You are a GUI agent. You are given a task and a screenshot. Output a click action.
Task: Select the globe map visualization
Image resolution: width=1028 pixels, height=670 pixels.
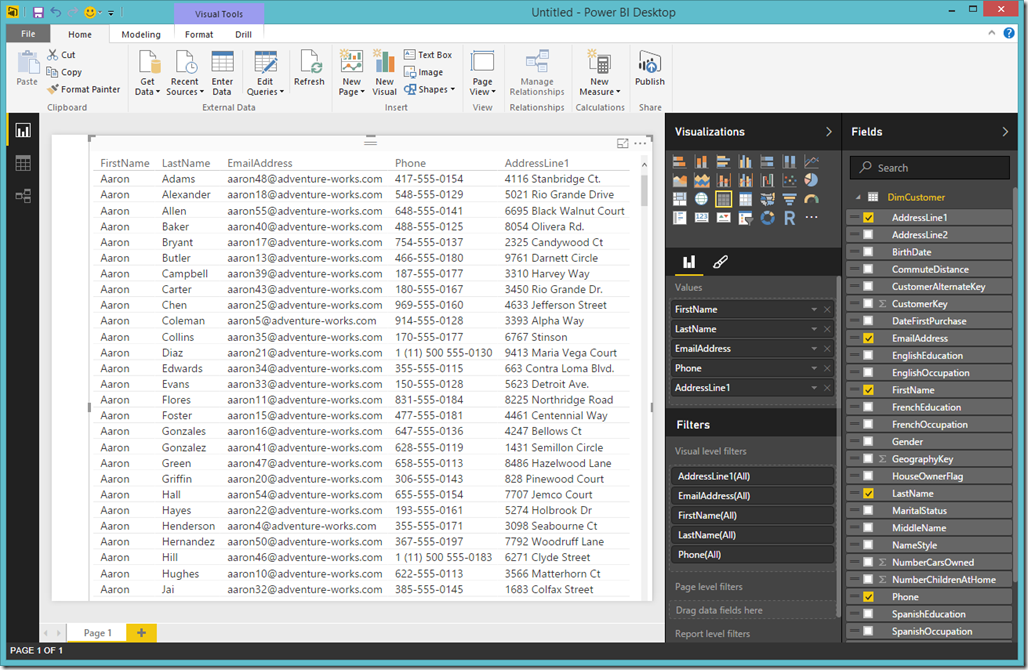click(702, 199)
